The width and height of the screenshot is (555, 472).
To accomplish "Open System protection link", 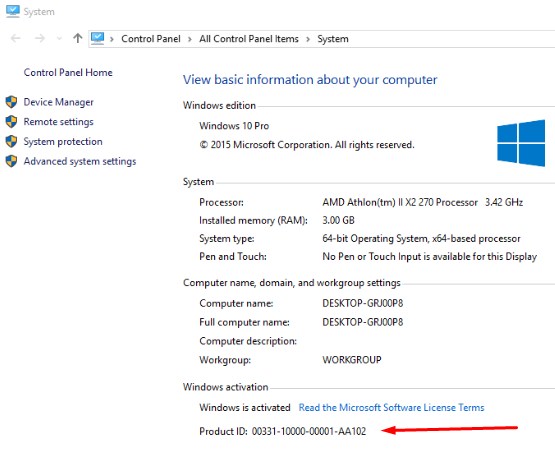I will coord(63,142).
